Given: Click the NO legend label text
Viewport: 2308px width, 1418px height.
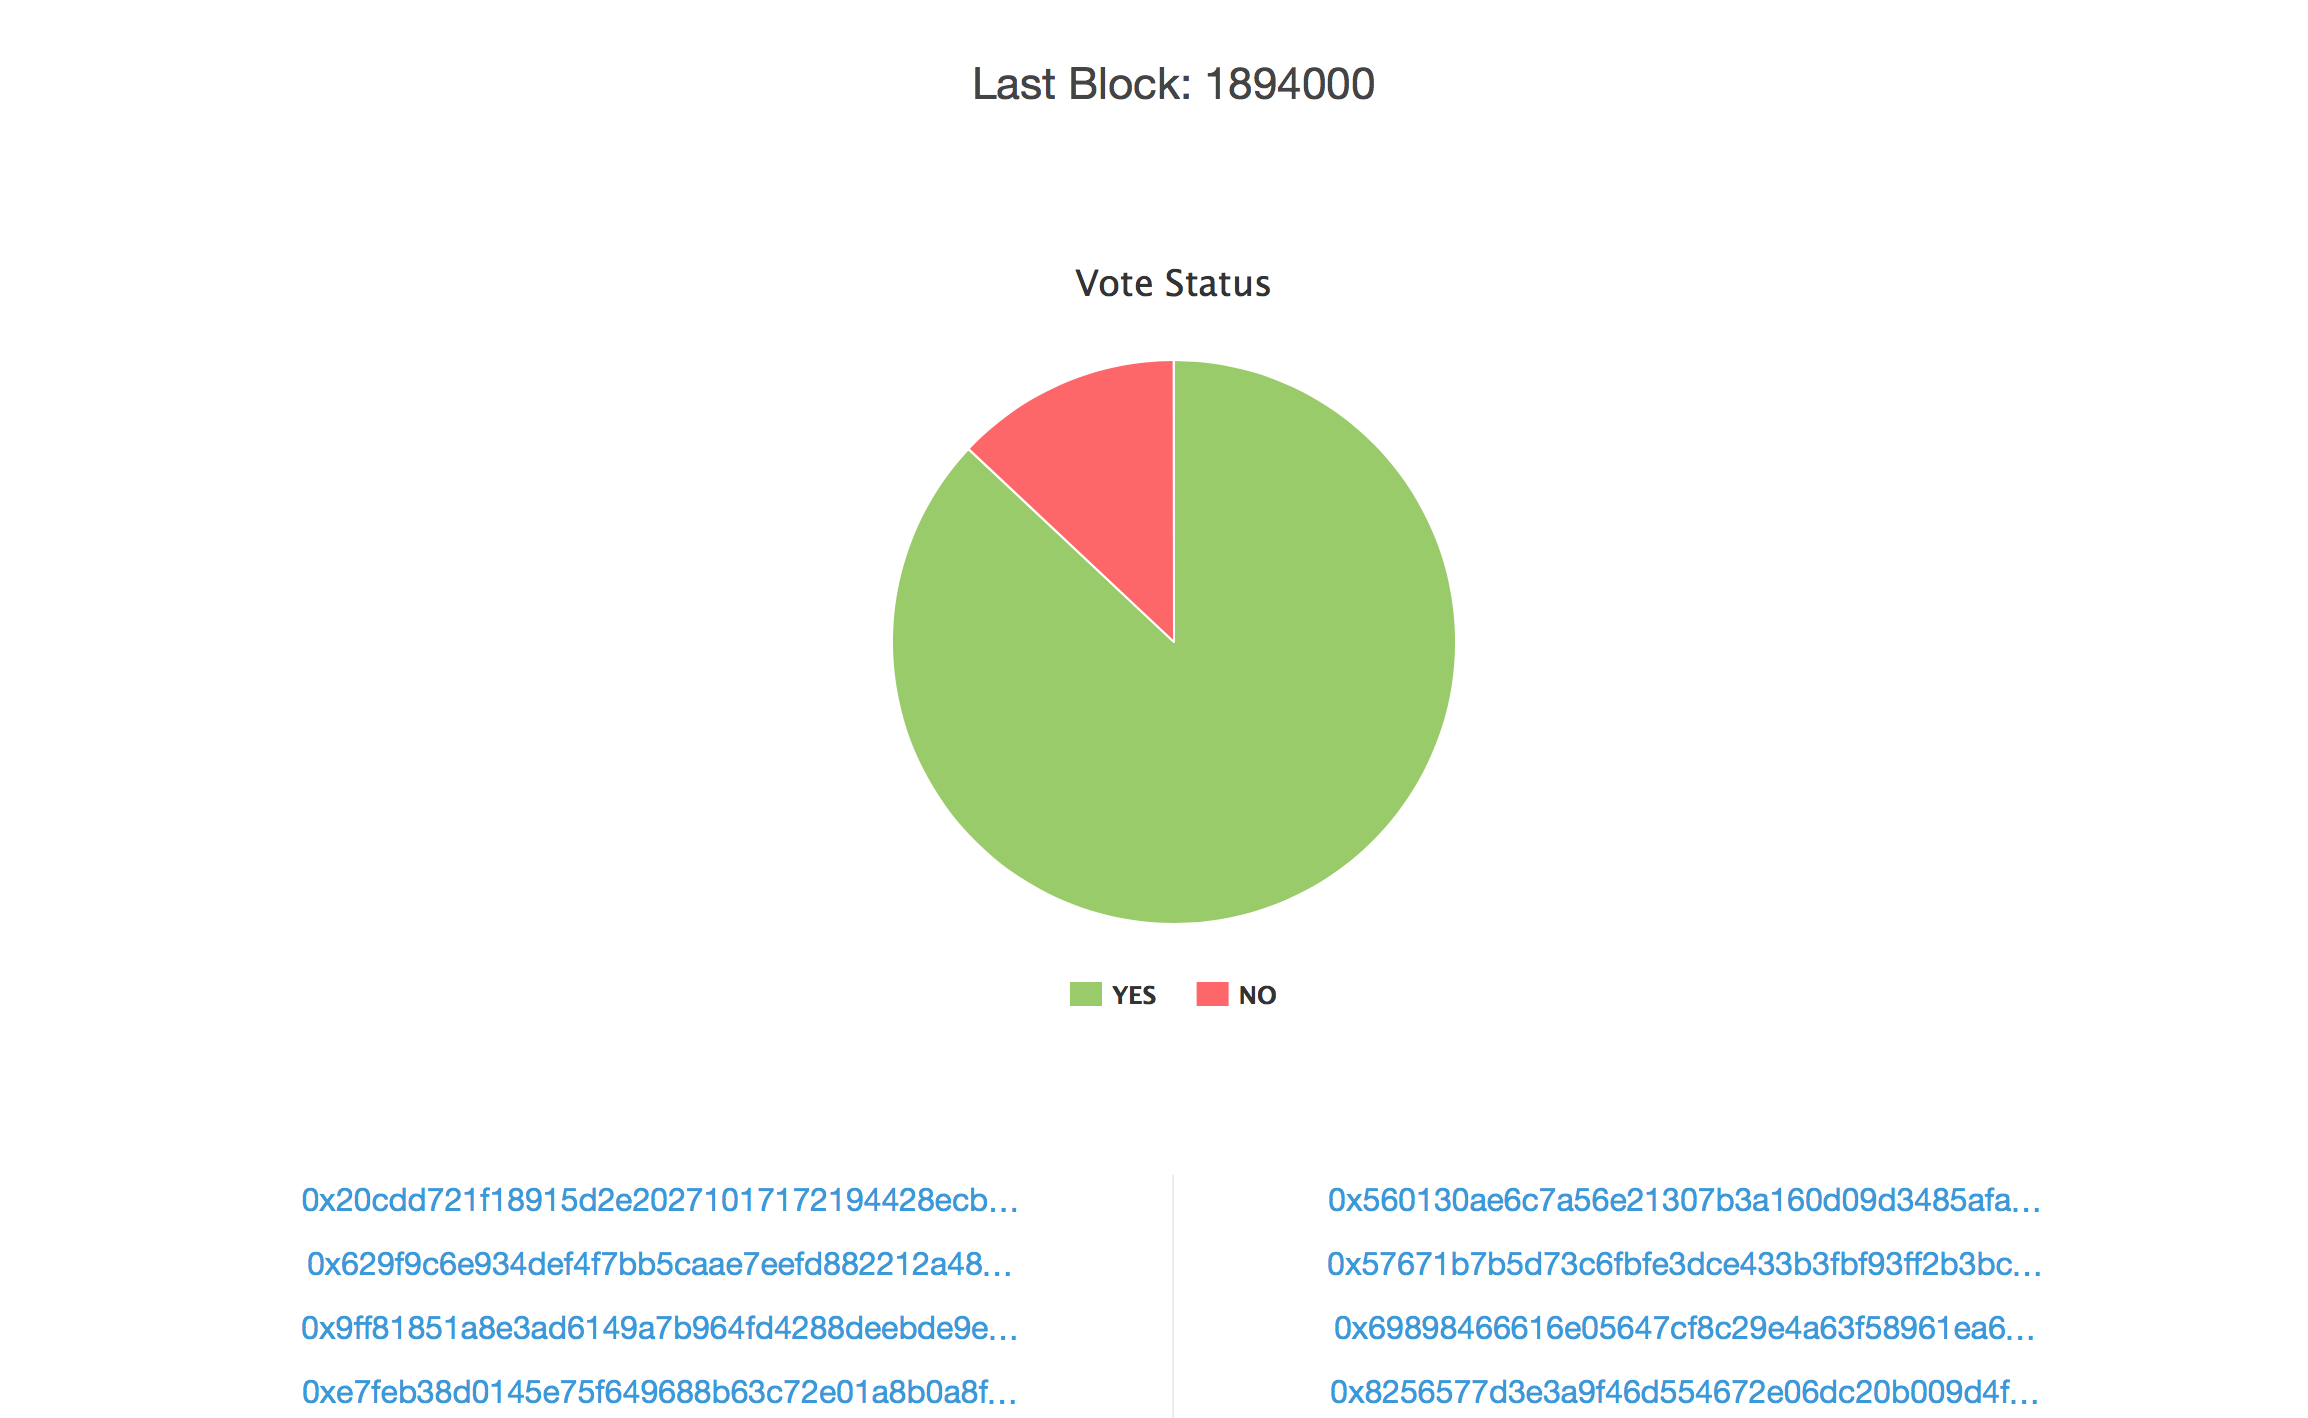Looking at the screenshot, I should point(1257,995).
